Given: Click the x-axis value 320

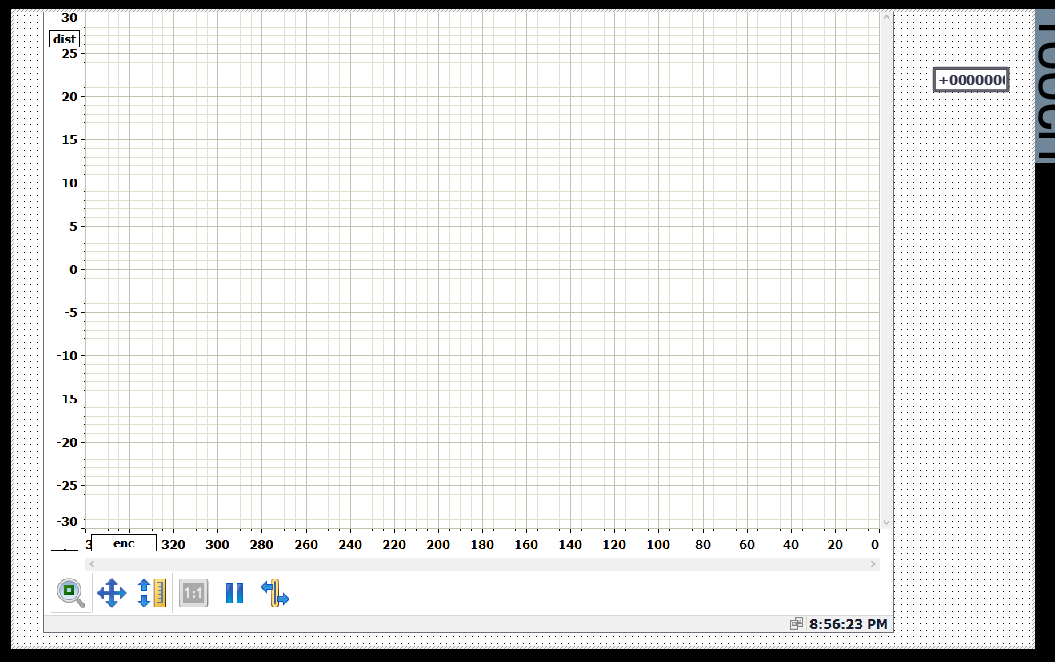Looking at the screenshot, I should click(173, 545).
